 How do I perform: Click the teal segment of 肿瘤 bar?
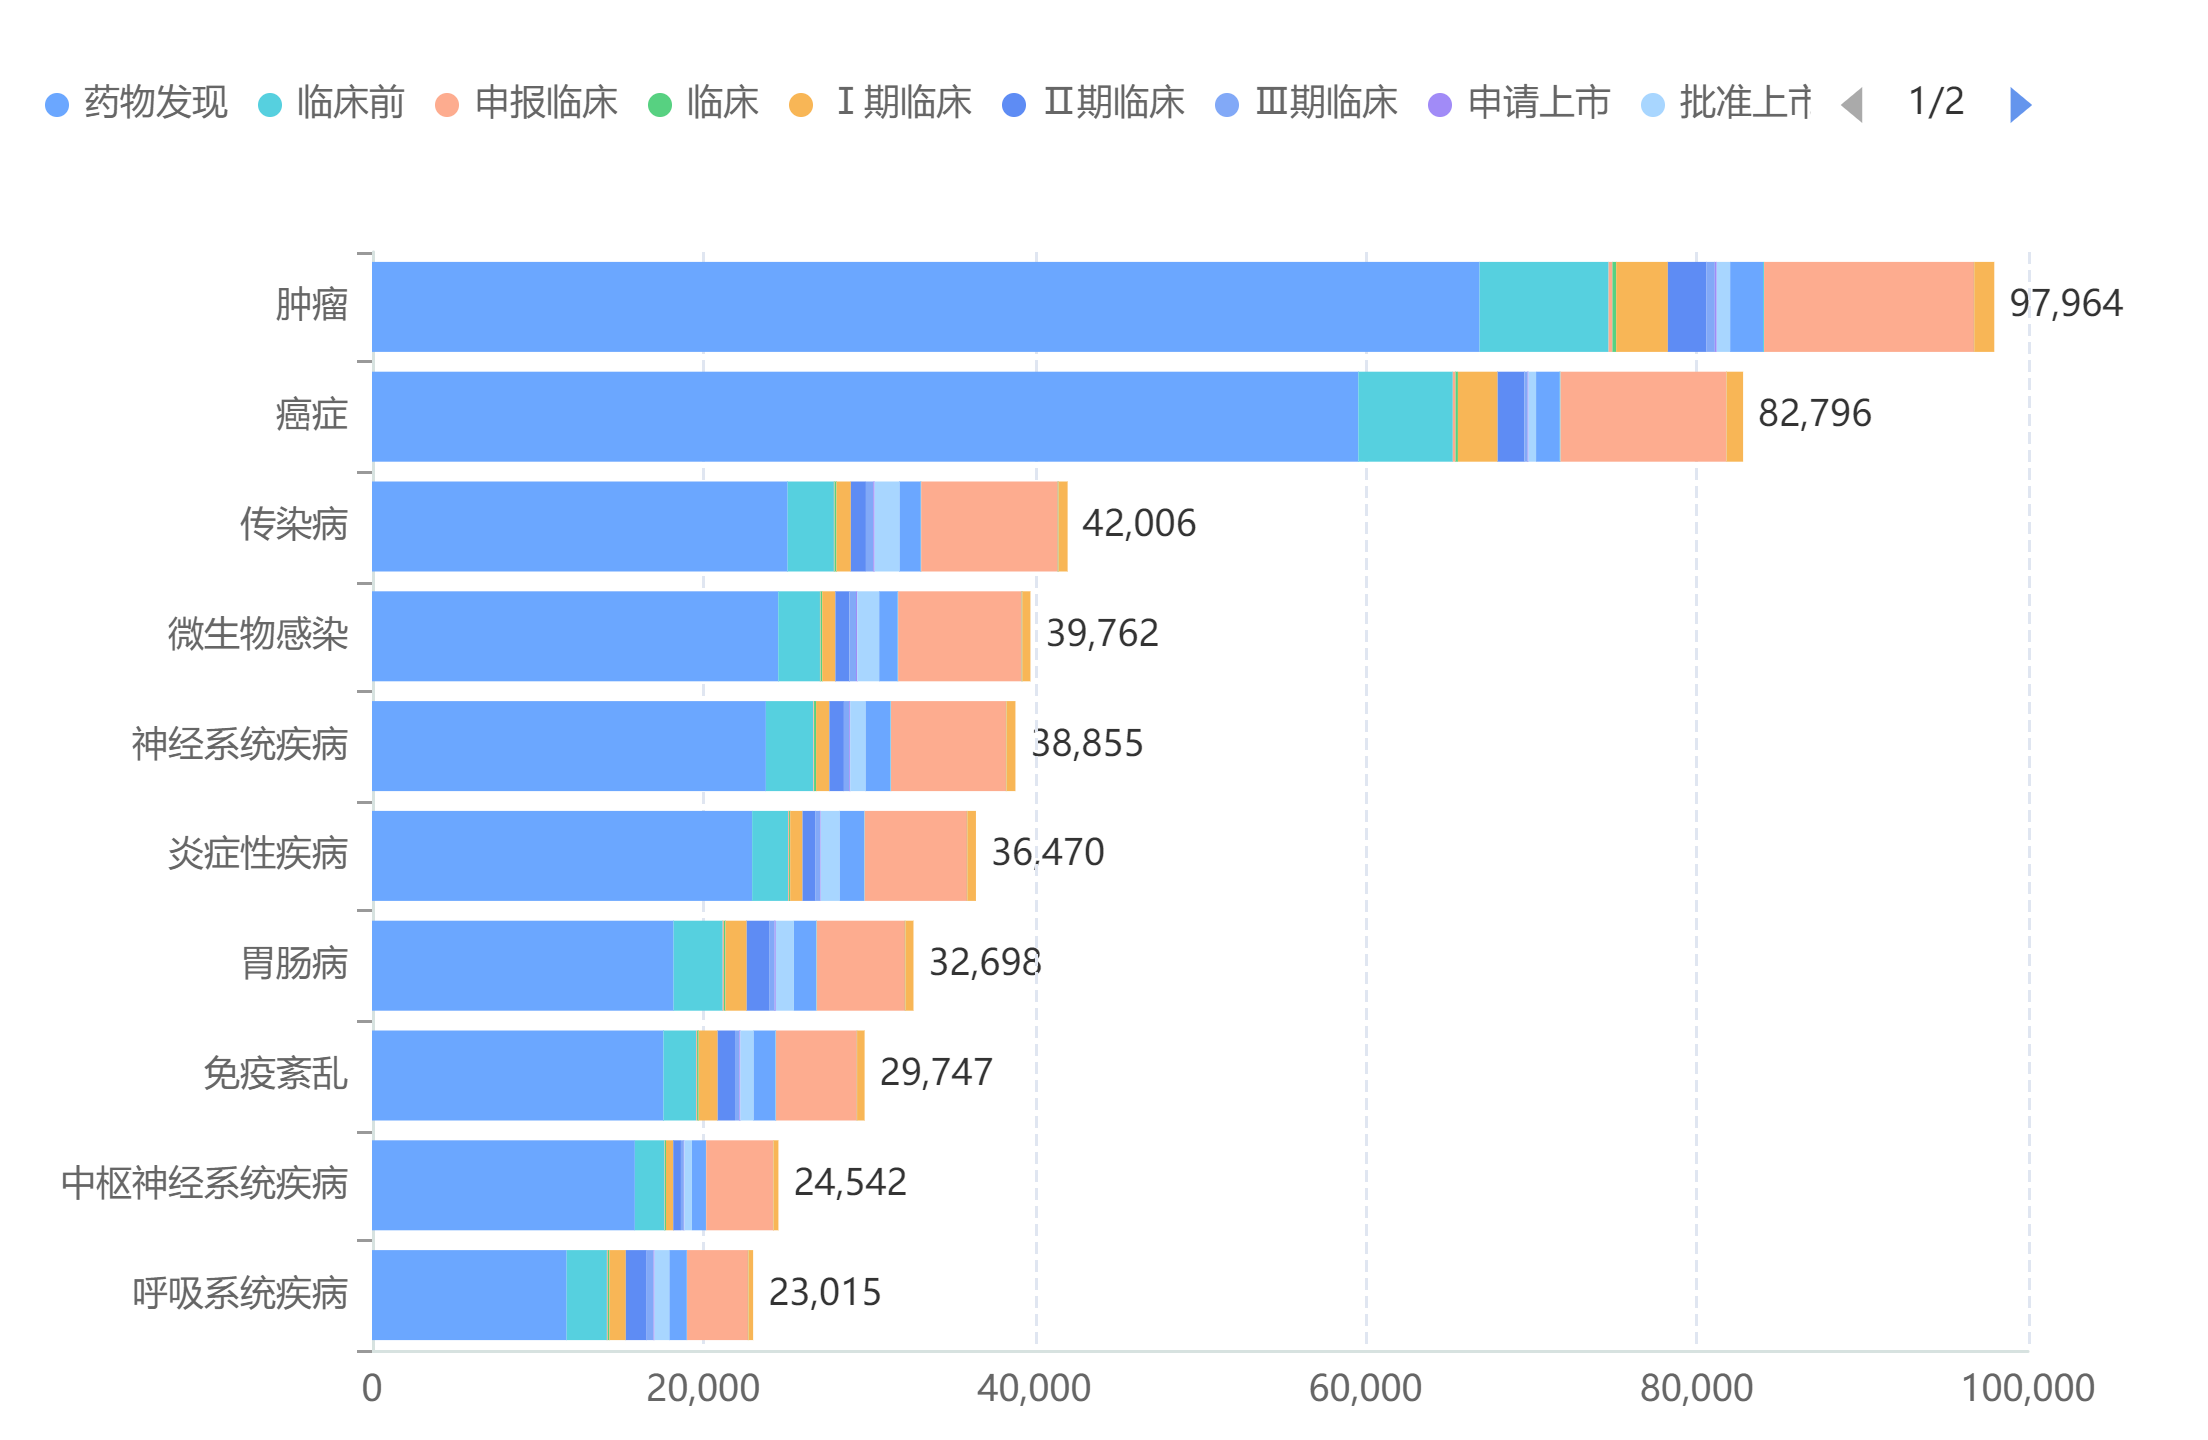pyautogui.click(x=1543, y=307)
